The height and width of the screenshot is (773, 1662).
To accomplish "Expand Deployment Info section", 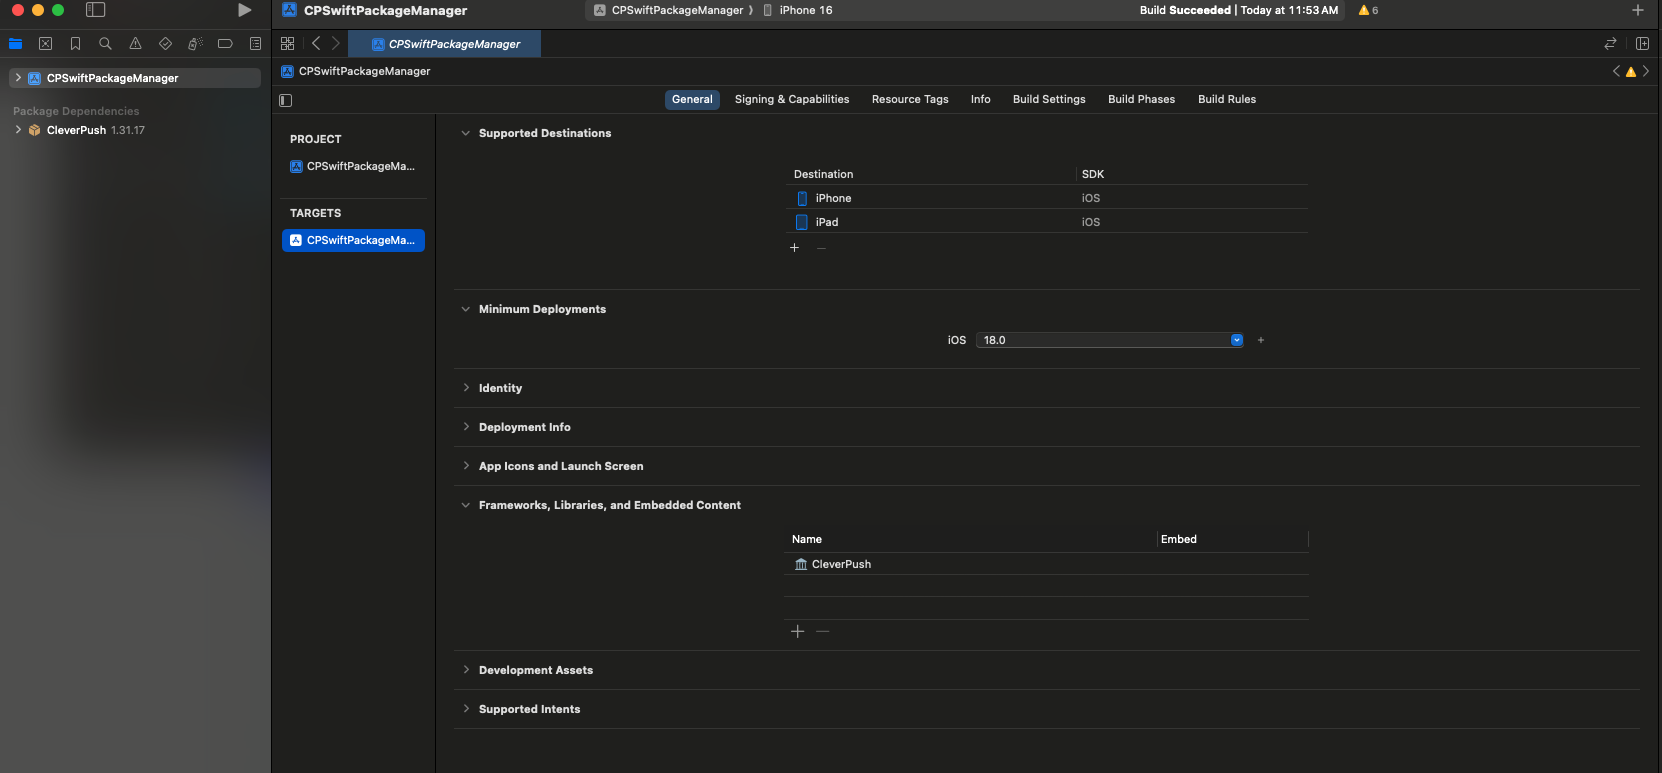I will (465, 427).
